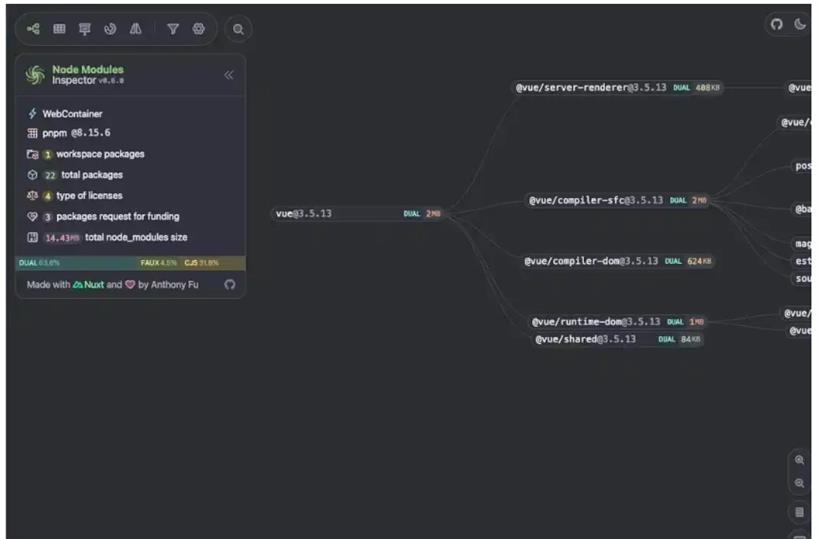Select the vue@3.5.13 root node
820x539 pixels.
click(358, 213)
